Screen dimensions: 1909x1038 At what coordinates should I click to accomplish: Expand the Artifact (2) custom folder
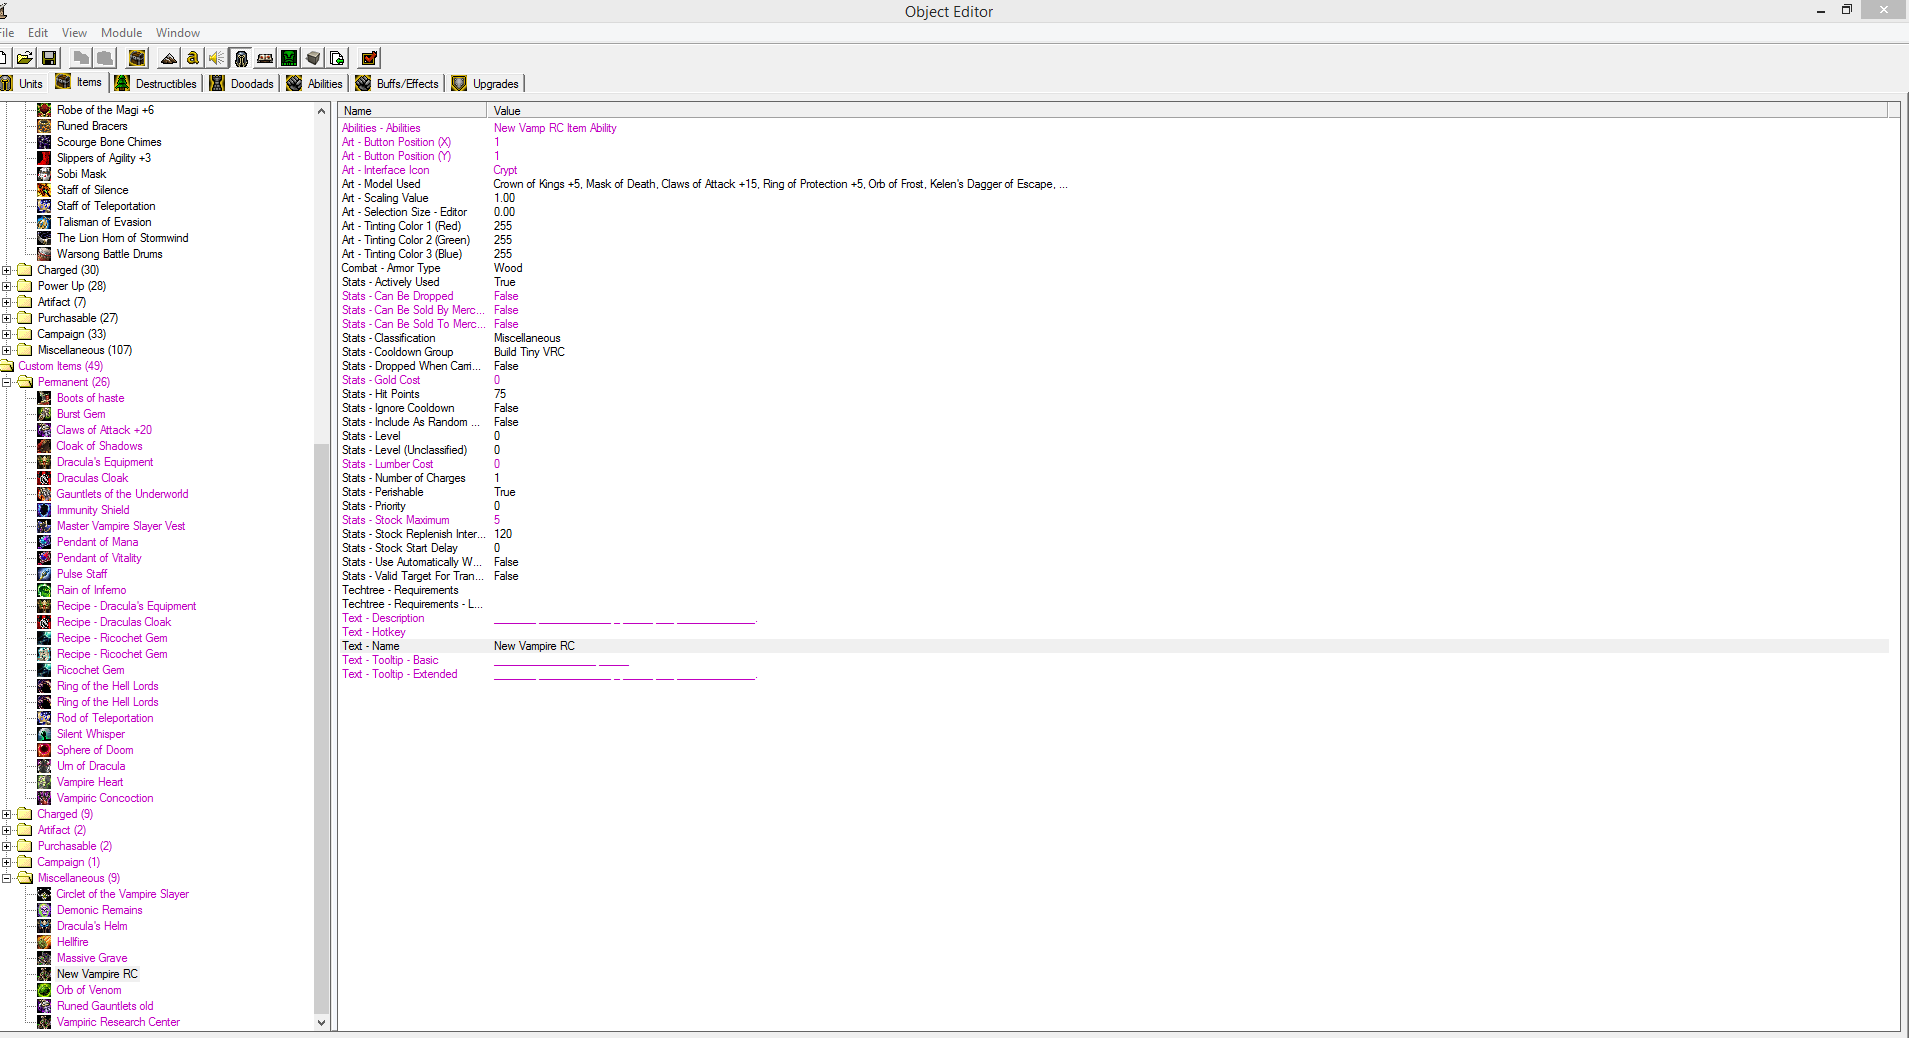point(7,830)
